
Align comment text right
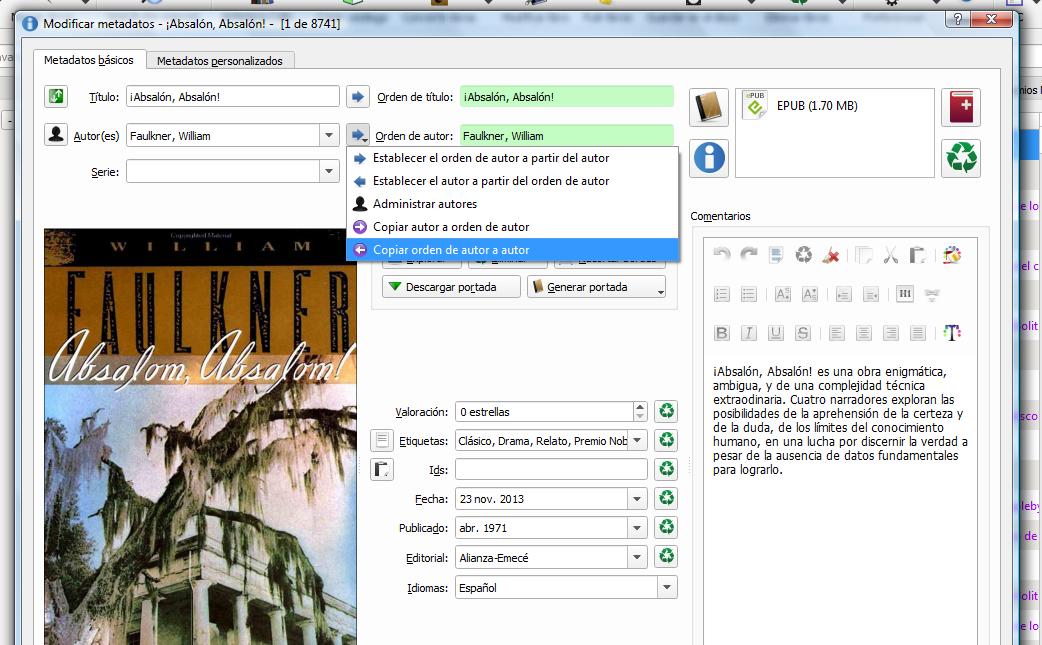pos(890,333)
